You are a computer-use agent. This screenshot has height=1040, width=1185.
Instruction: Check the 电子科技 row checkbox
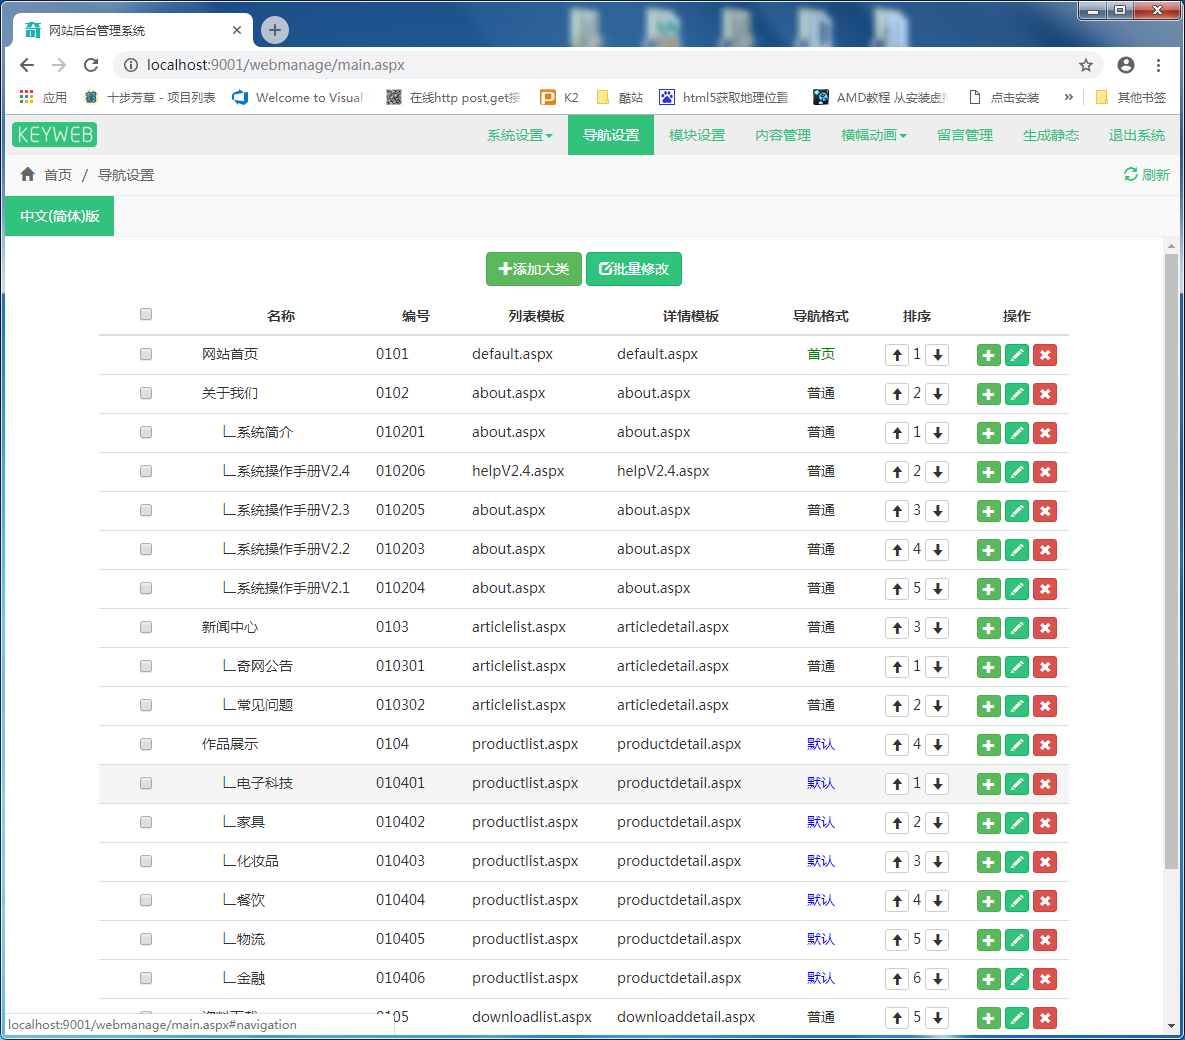146,783
